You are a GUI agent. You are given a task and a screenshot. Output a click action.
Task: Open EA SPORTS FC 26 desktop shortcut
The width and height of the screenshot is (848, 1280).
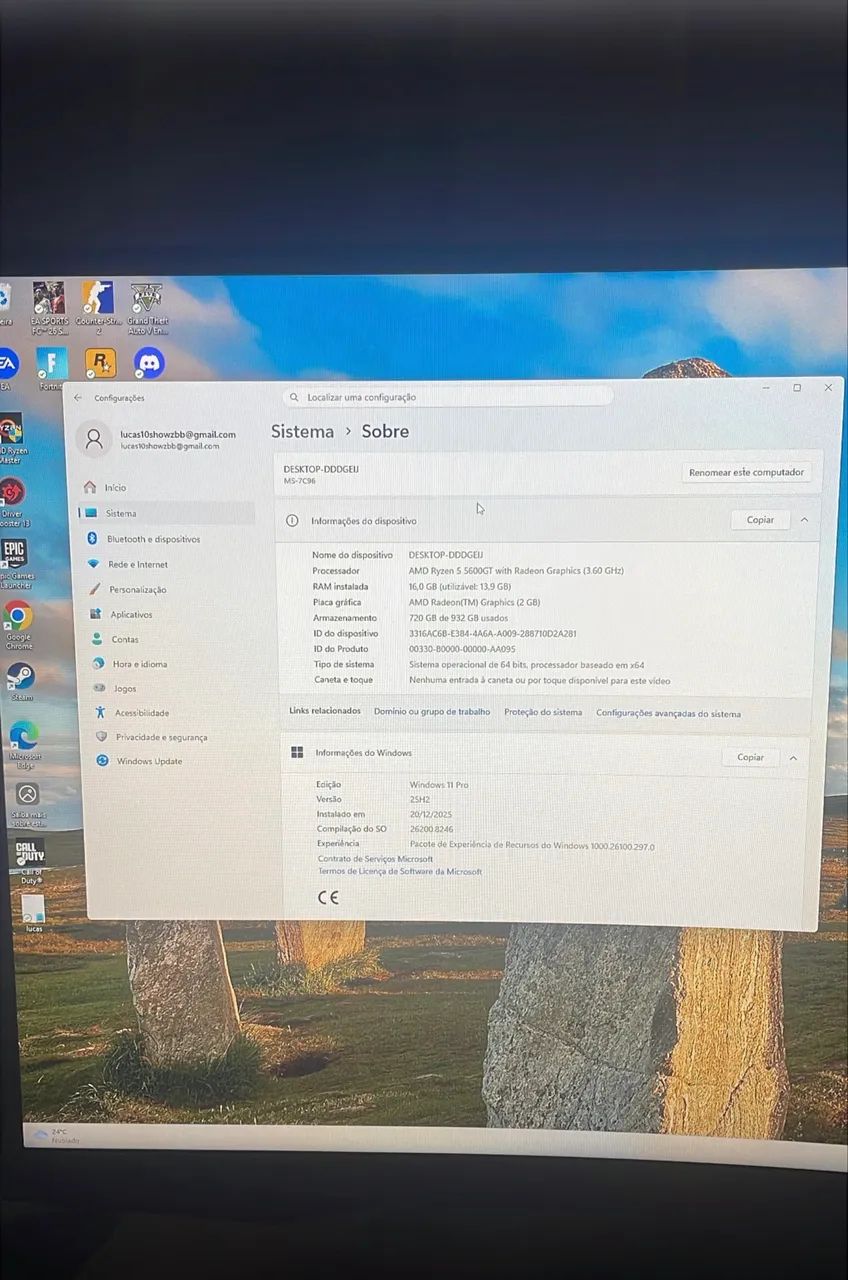point(49,306)
